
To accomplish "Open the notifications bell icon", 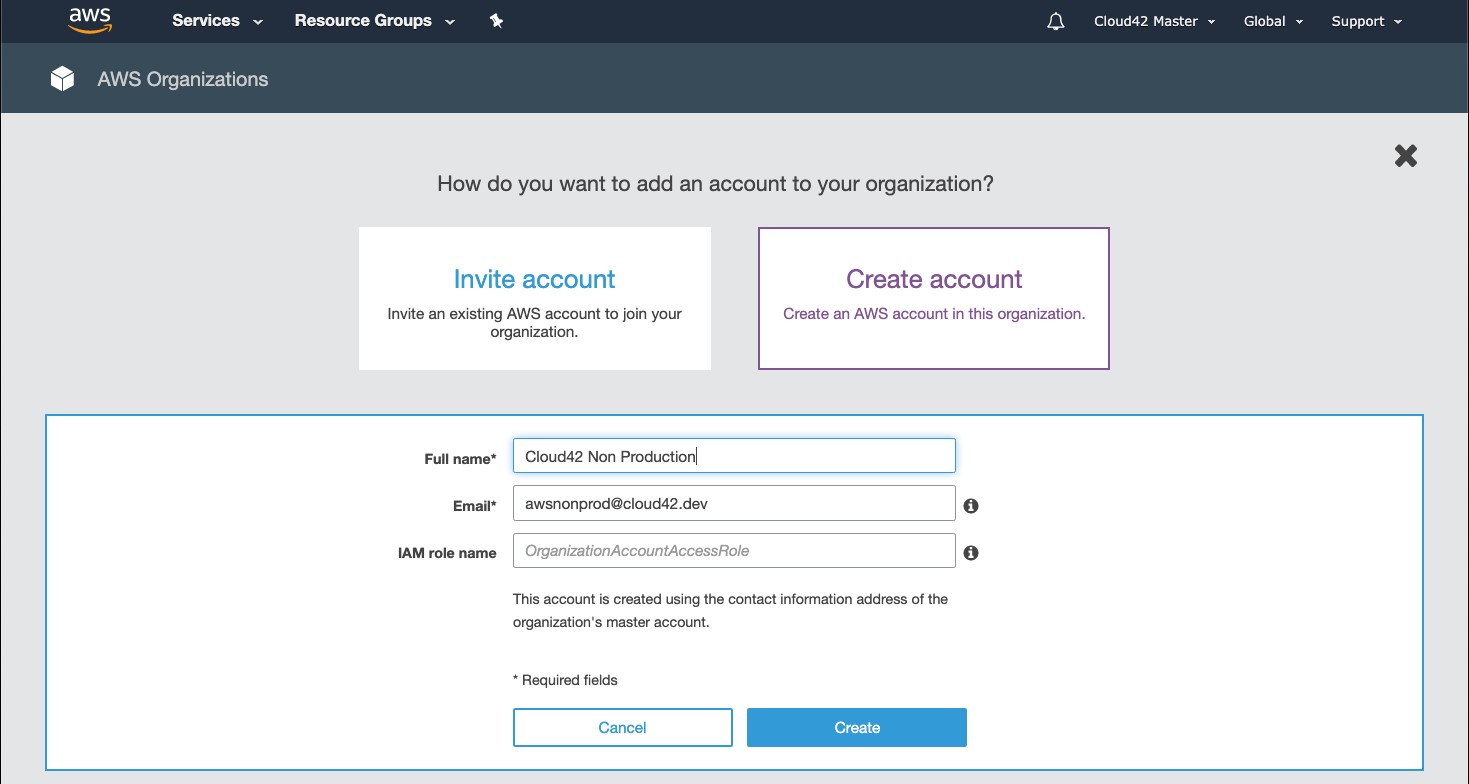I will [x=1055, y=20].
